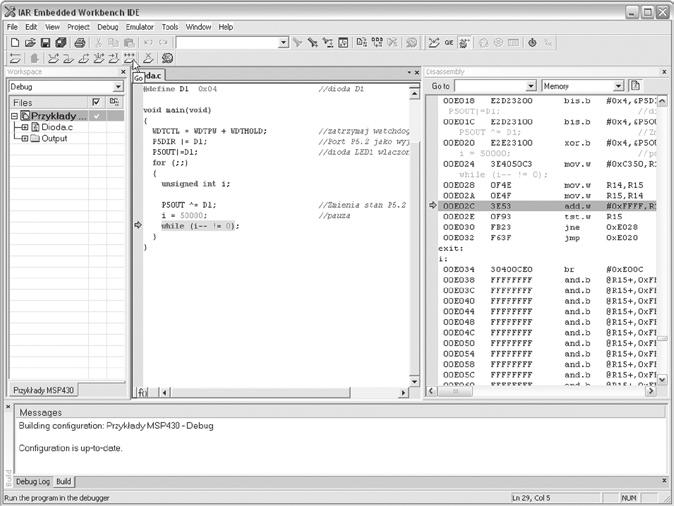Image resolution: width=674 pixels, height=506 pixels.
Task: Close the Workspace panel
Action: click(x=123, y=72)
